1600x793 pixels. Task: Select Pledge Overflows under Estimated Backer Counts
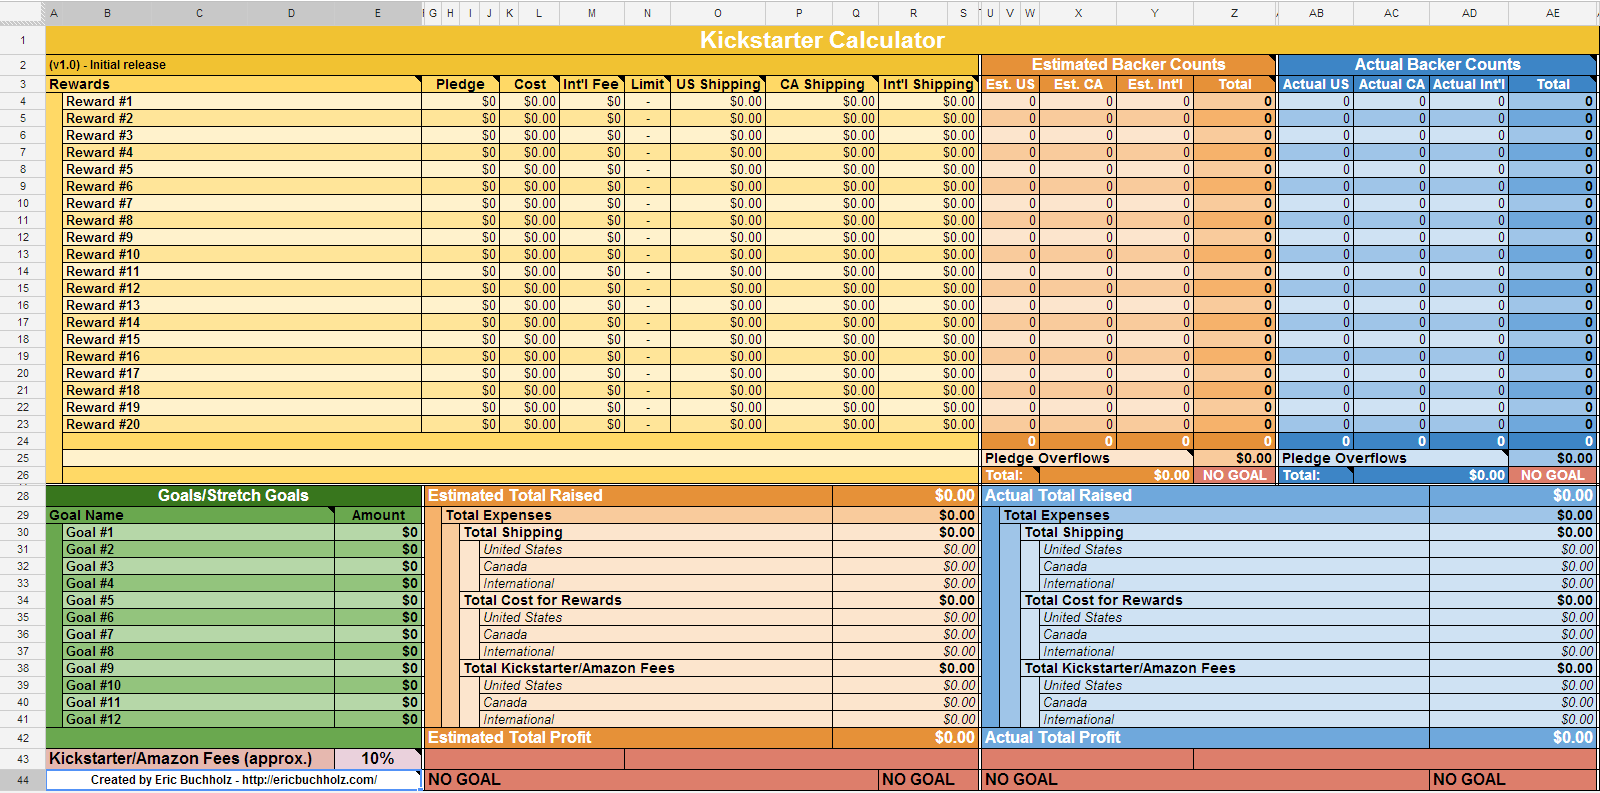pyautogui.click(x=1088, y=459)
